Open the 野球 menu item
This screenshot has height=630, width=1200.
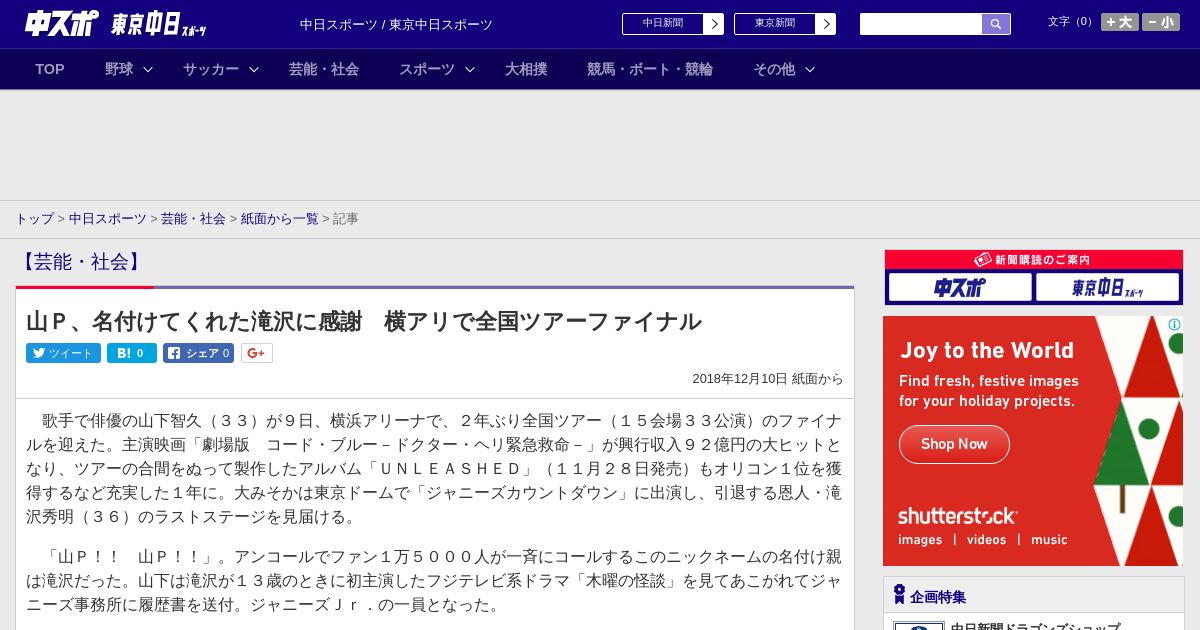coord(119,69)
